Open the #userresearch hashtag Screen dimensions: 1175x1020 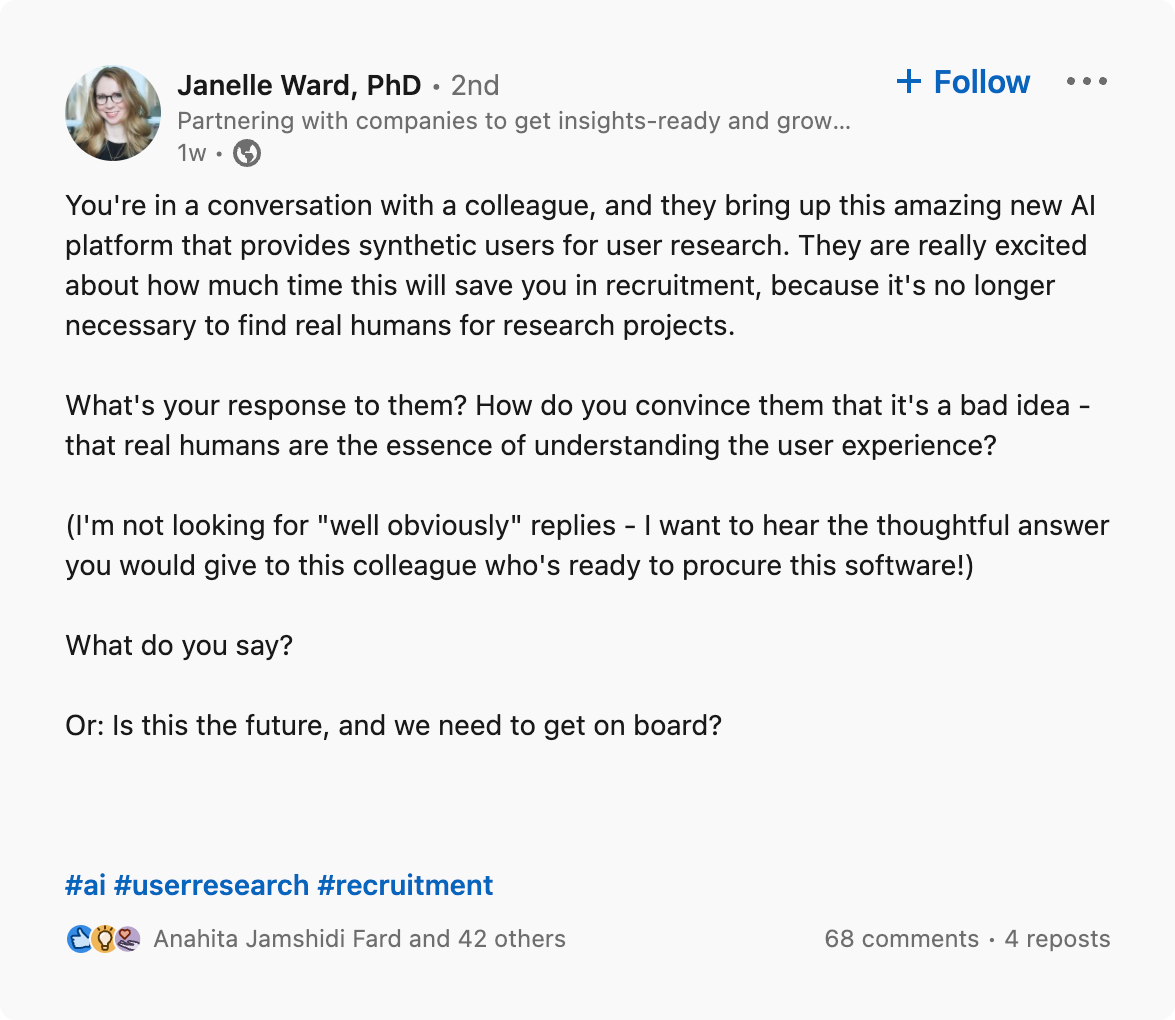[x=211, y=885]
